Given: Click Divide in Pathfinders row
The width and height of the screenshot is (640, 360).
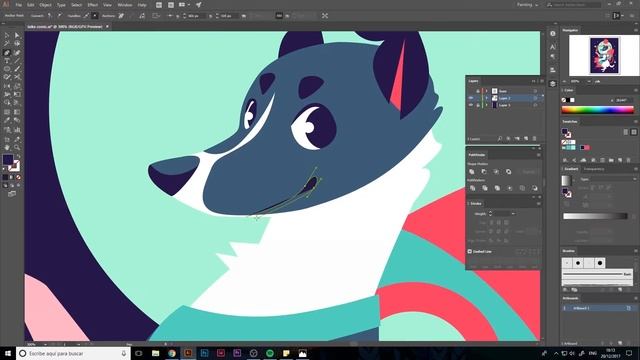Looking at the screenshot, I should (472, 188).
